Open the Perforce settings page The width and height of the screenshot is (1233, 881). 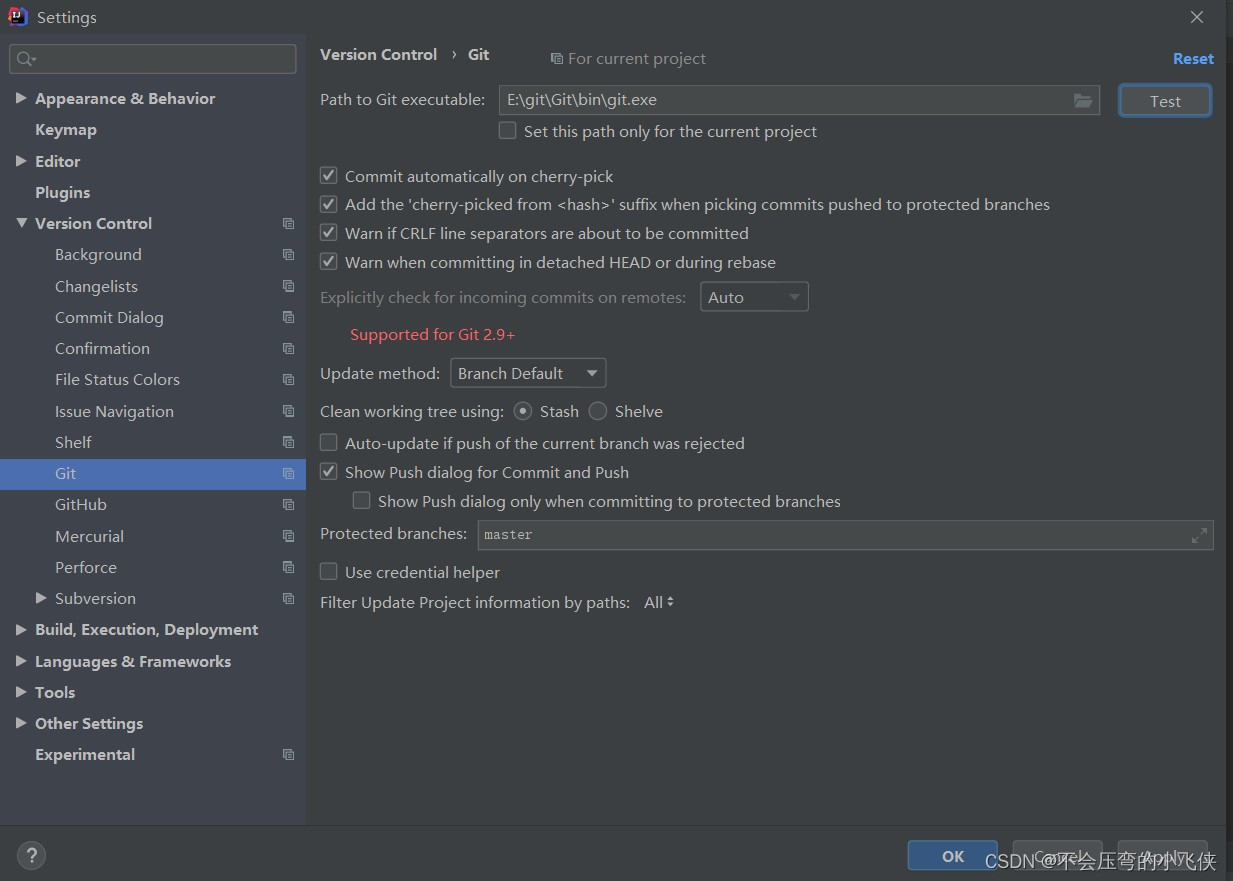(86, 567)
